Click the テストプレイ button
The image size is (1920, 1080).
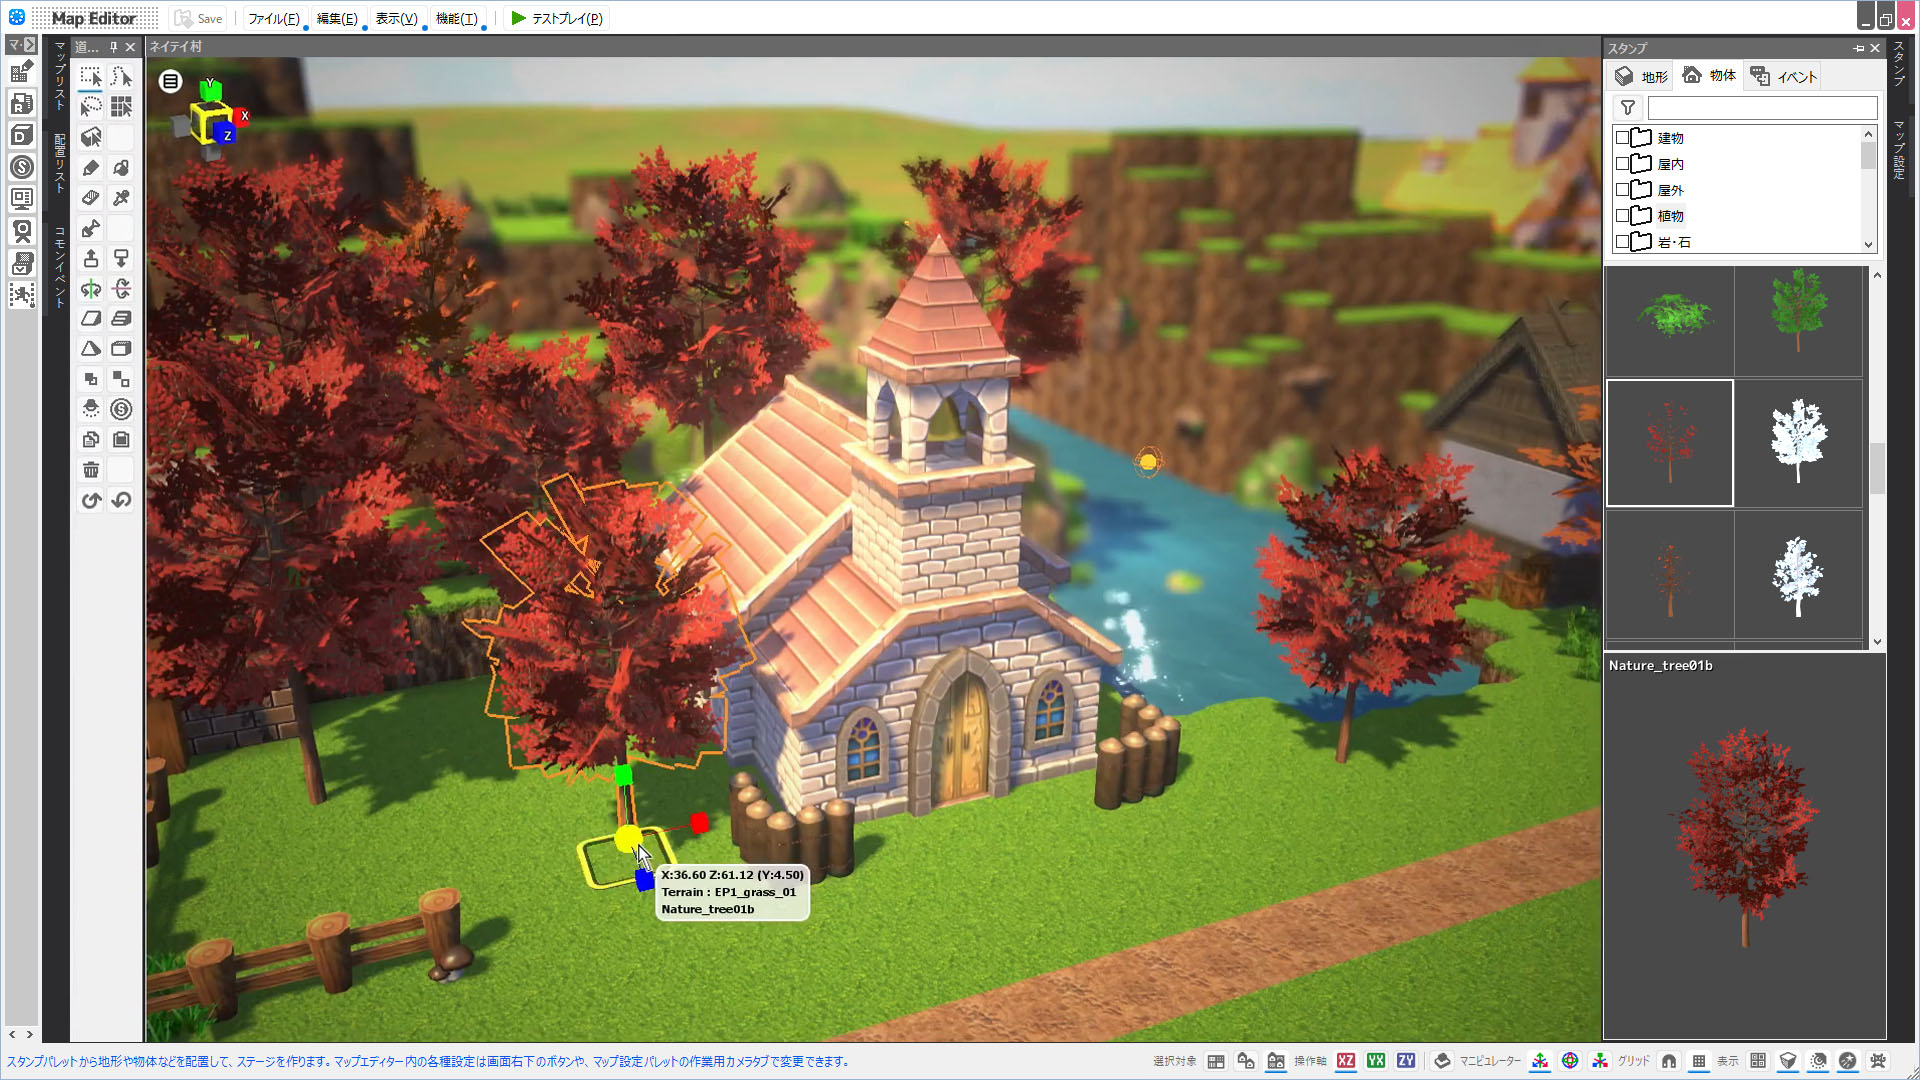[x=557, y=18]
